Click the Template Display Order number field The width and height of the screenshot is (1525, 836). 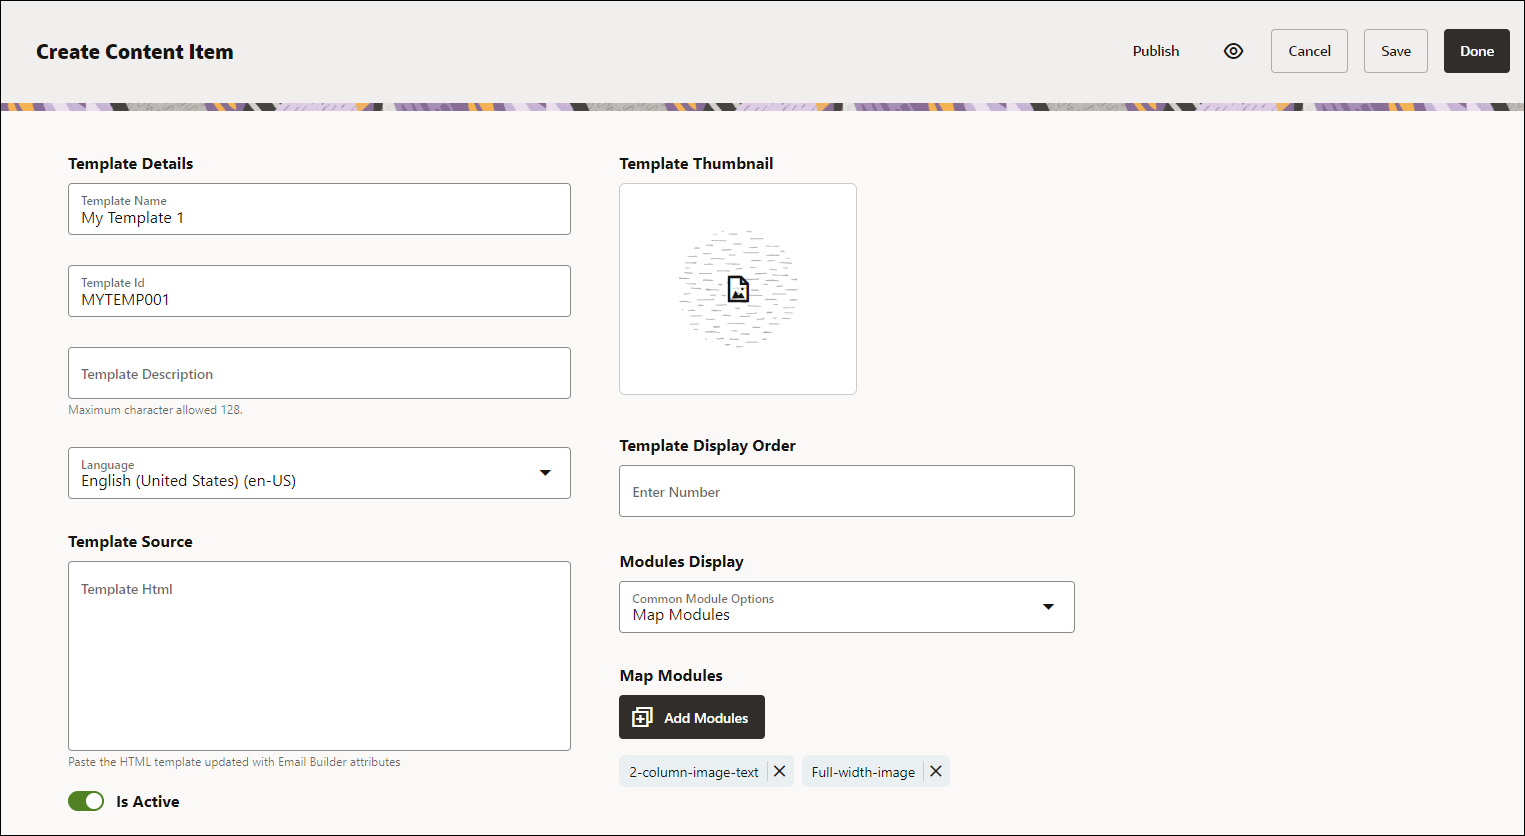click(846, 491)
